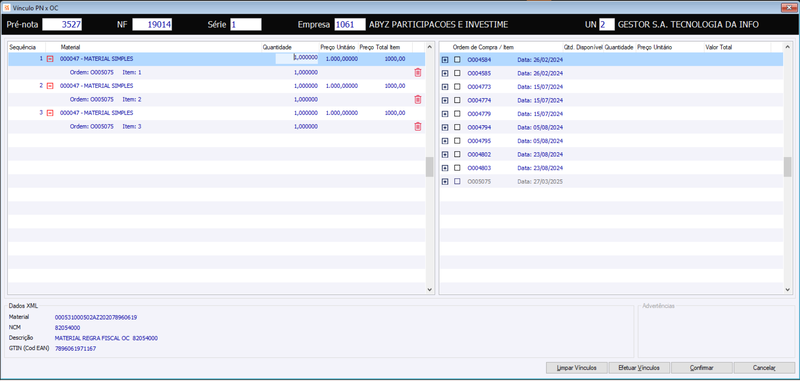
Task: Click purchase orders list scrollbar thumb
Action: [788, 167]
